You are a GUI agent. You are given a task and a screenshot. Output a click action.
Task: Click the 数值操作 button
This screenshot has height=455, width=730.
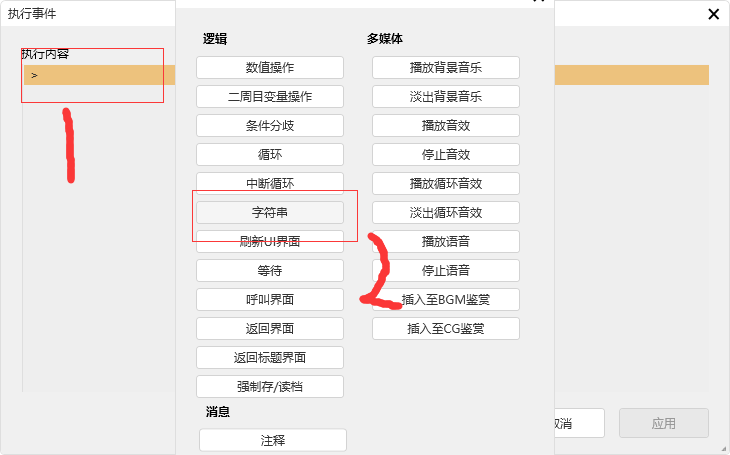(270, 68)
